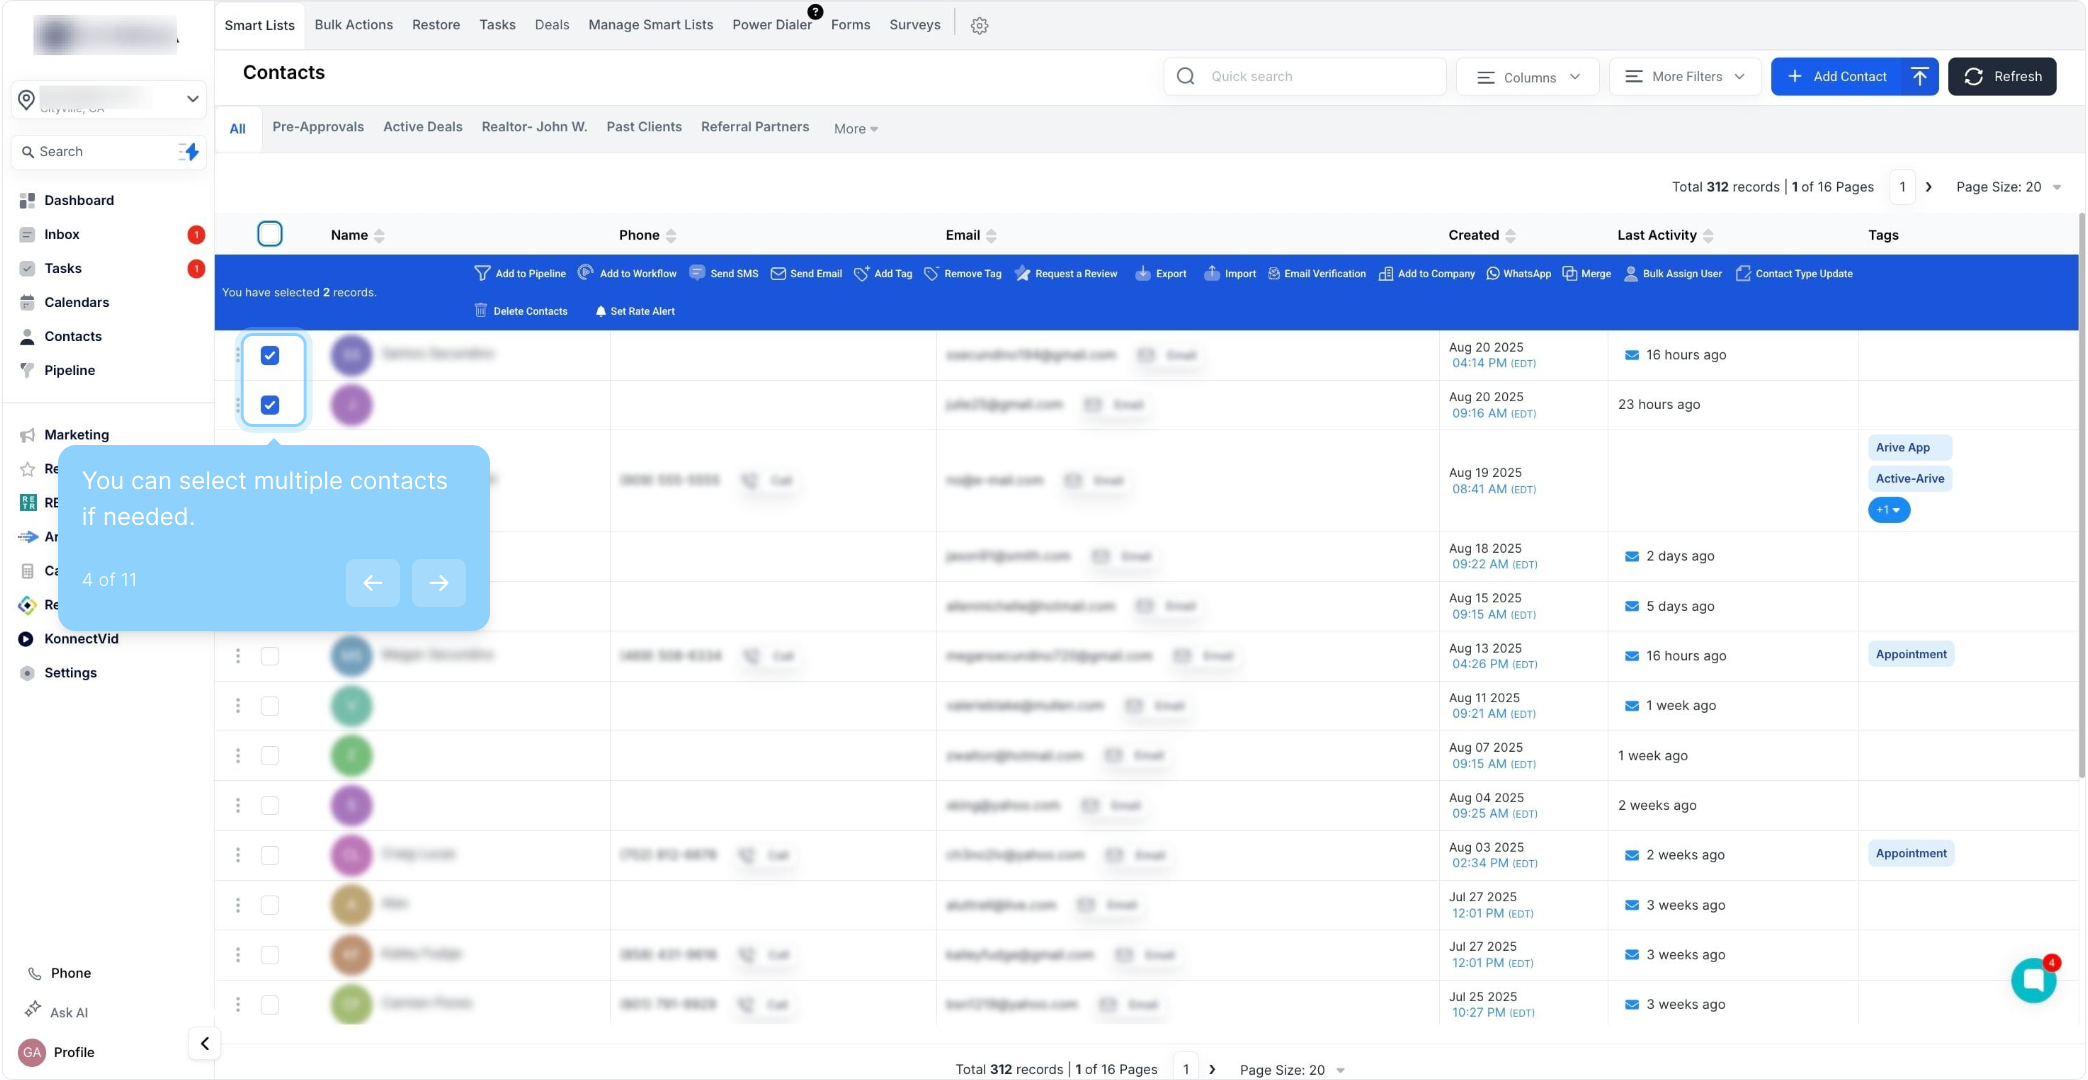Open the Columns dropdown

point(1528,77)
